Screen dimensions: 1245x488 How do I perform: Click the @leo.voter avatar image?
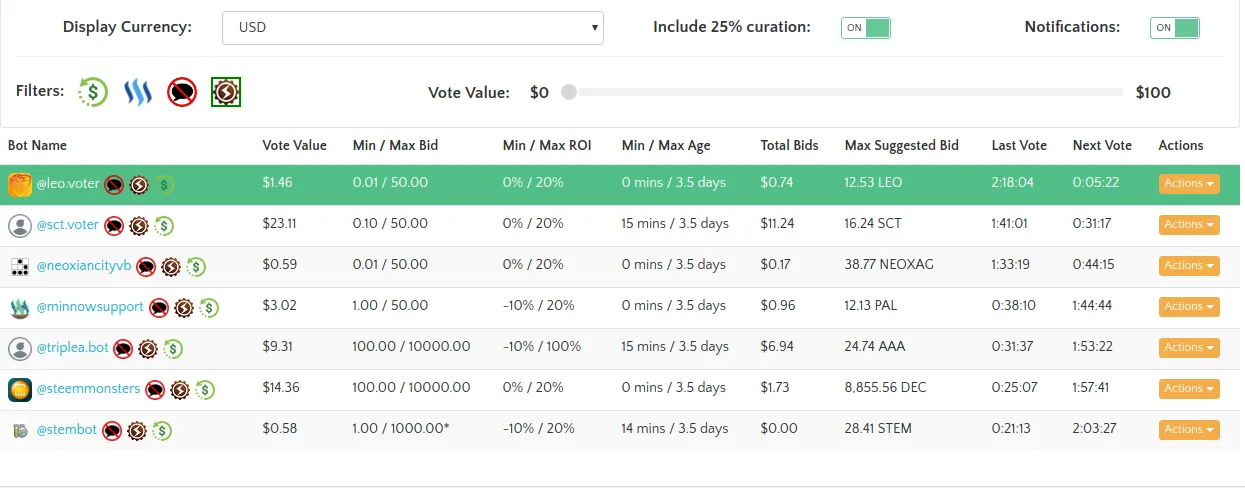tap(20, 184)
